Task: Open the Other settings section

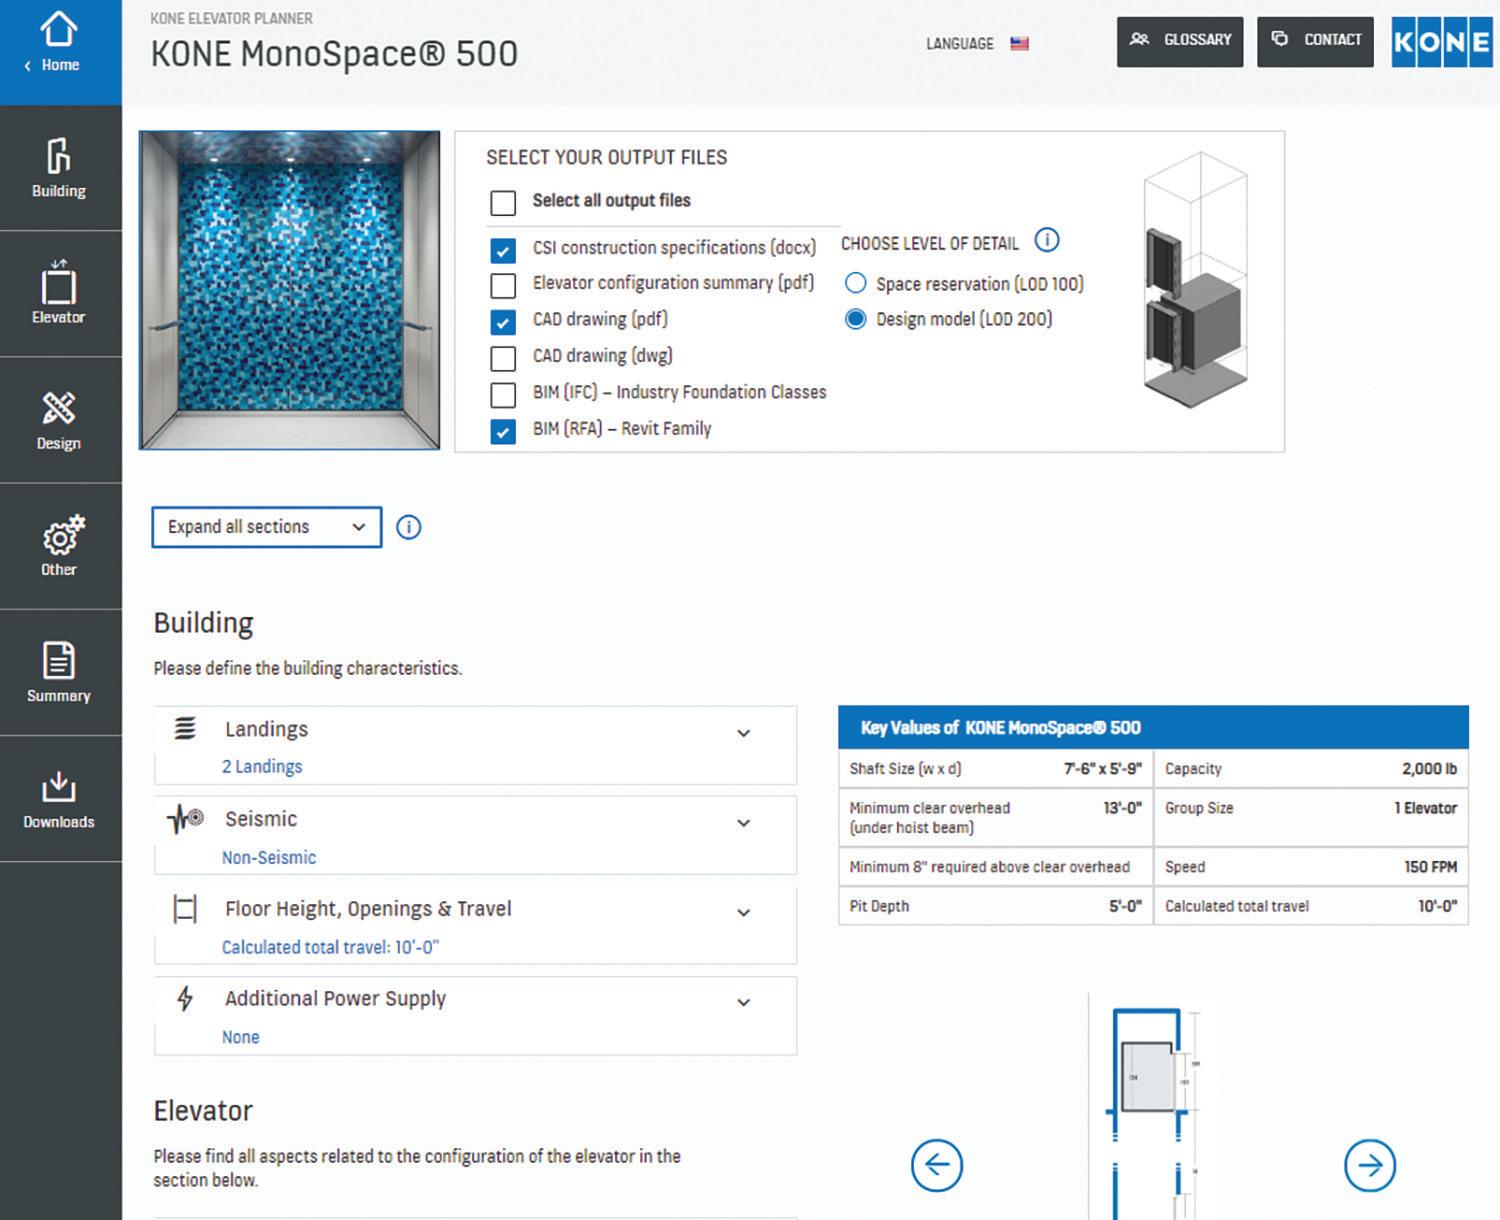Action: coord(59,546)
